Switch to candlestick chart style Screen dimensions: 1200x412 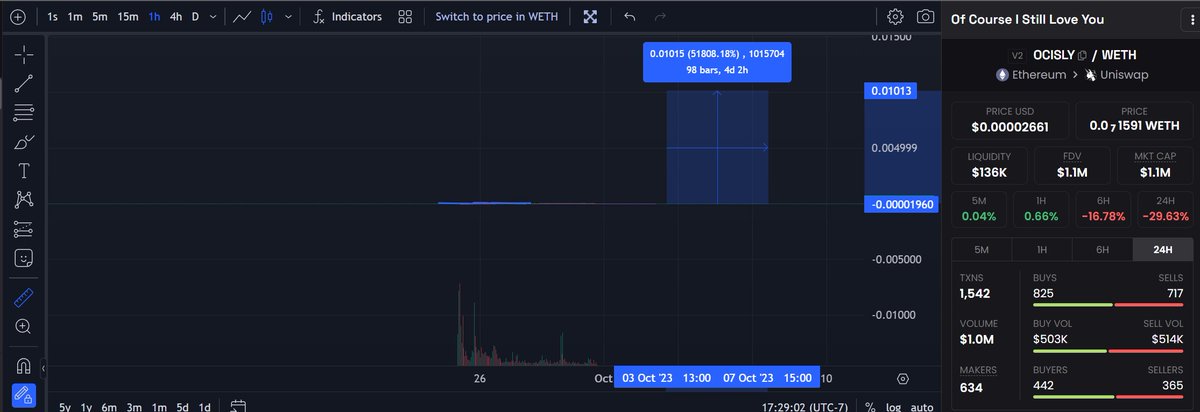(x=266, y=17)
